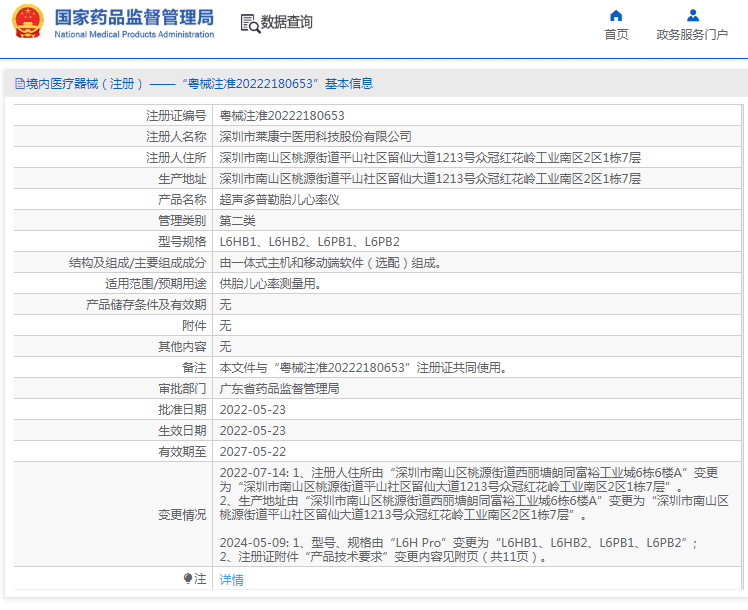The height and width of the screenshot is (610, 748).
Task: Click the 注册人住所 label
Action: click(176, 158)
